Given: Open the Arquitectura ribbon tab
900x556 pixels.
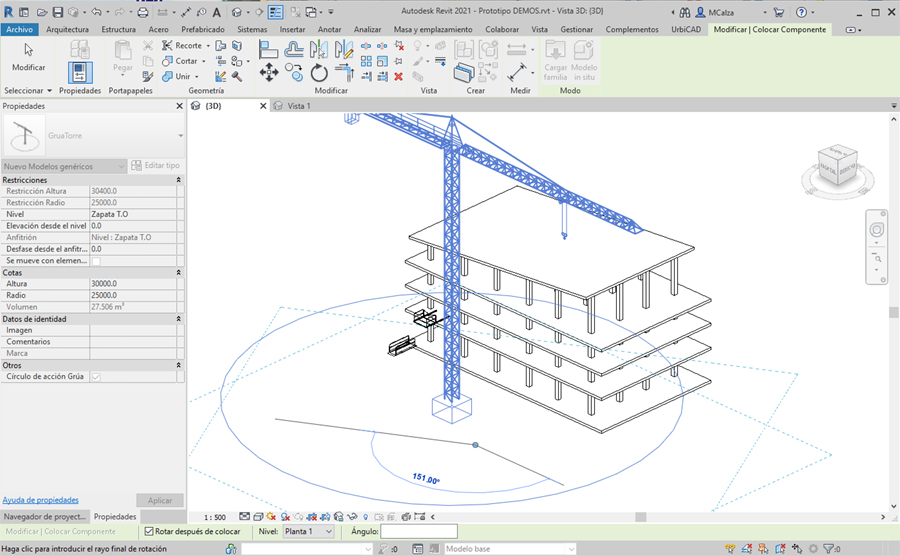Looking at the screenshot, I should [67, 30].
